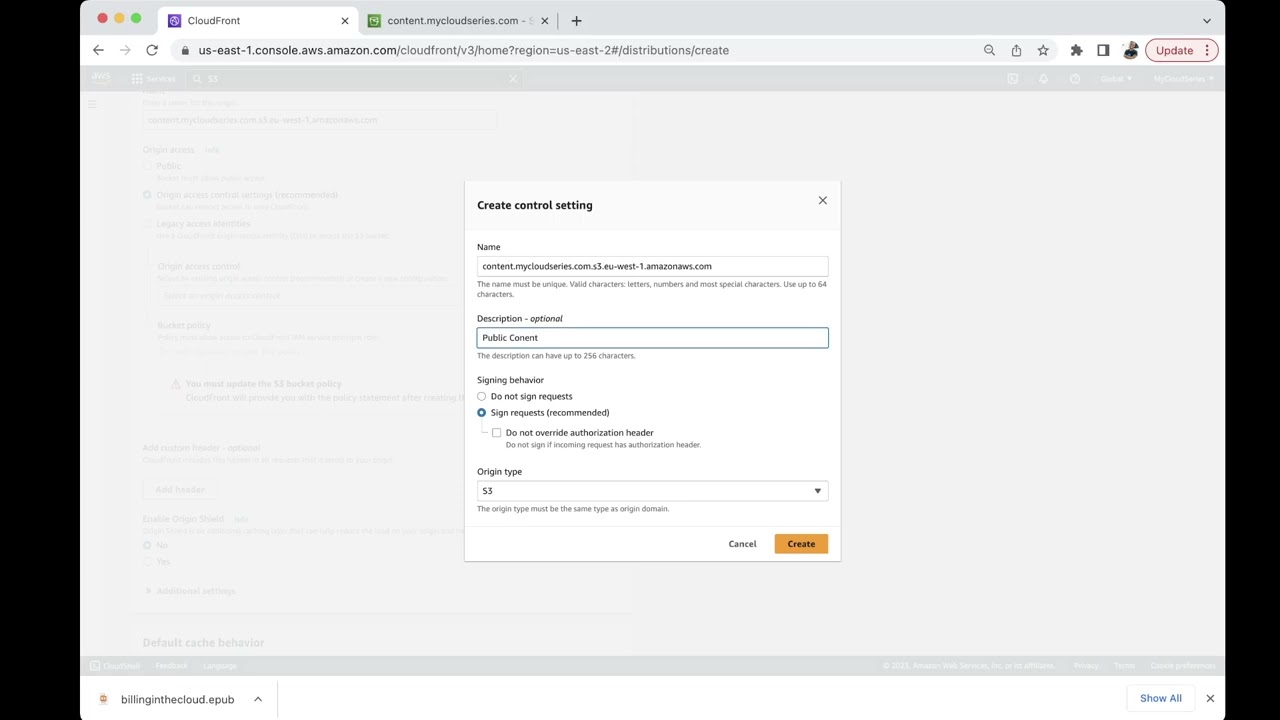
Task: Switch to the CloudFront tab
Action: pos(255,20)
